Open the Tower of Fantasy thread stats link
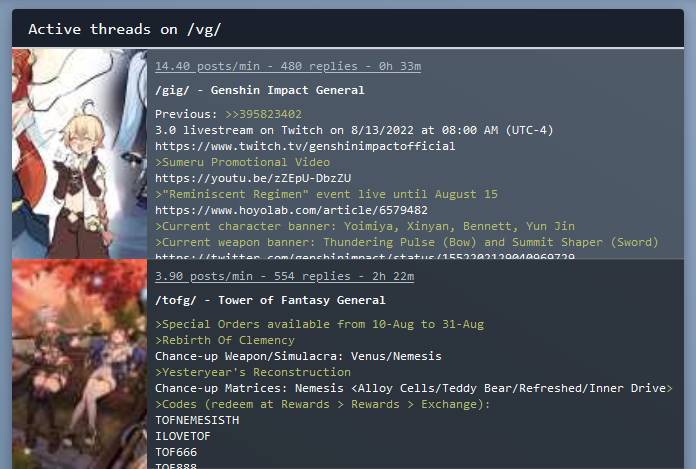The height and width of the screenshot is (469, 696). 285,276
